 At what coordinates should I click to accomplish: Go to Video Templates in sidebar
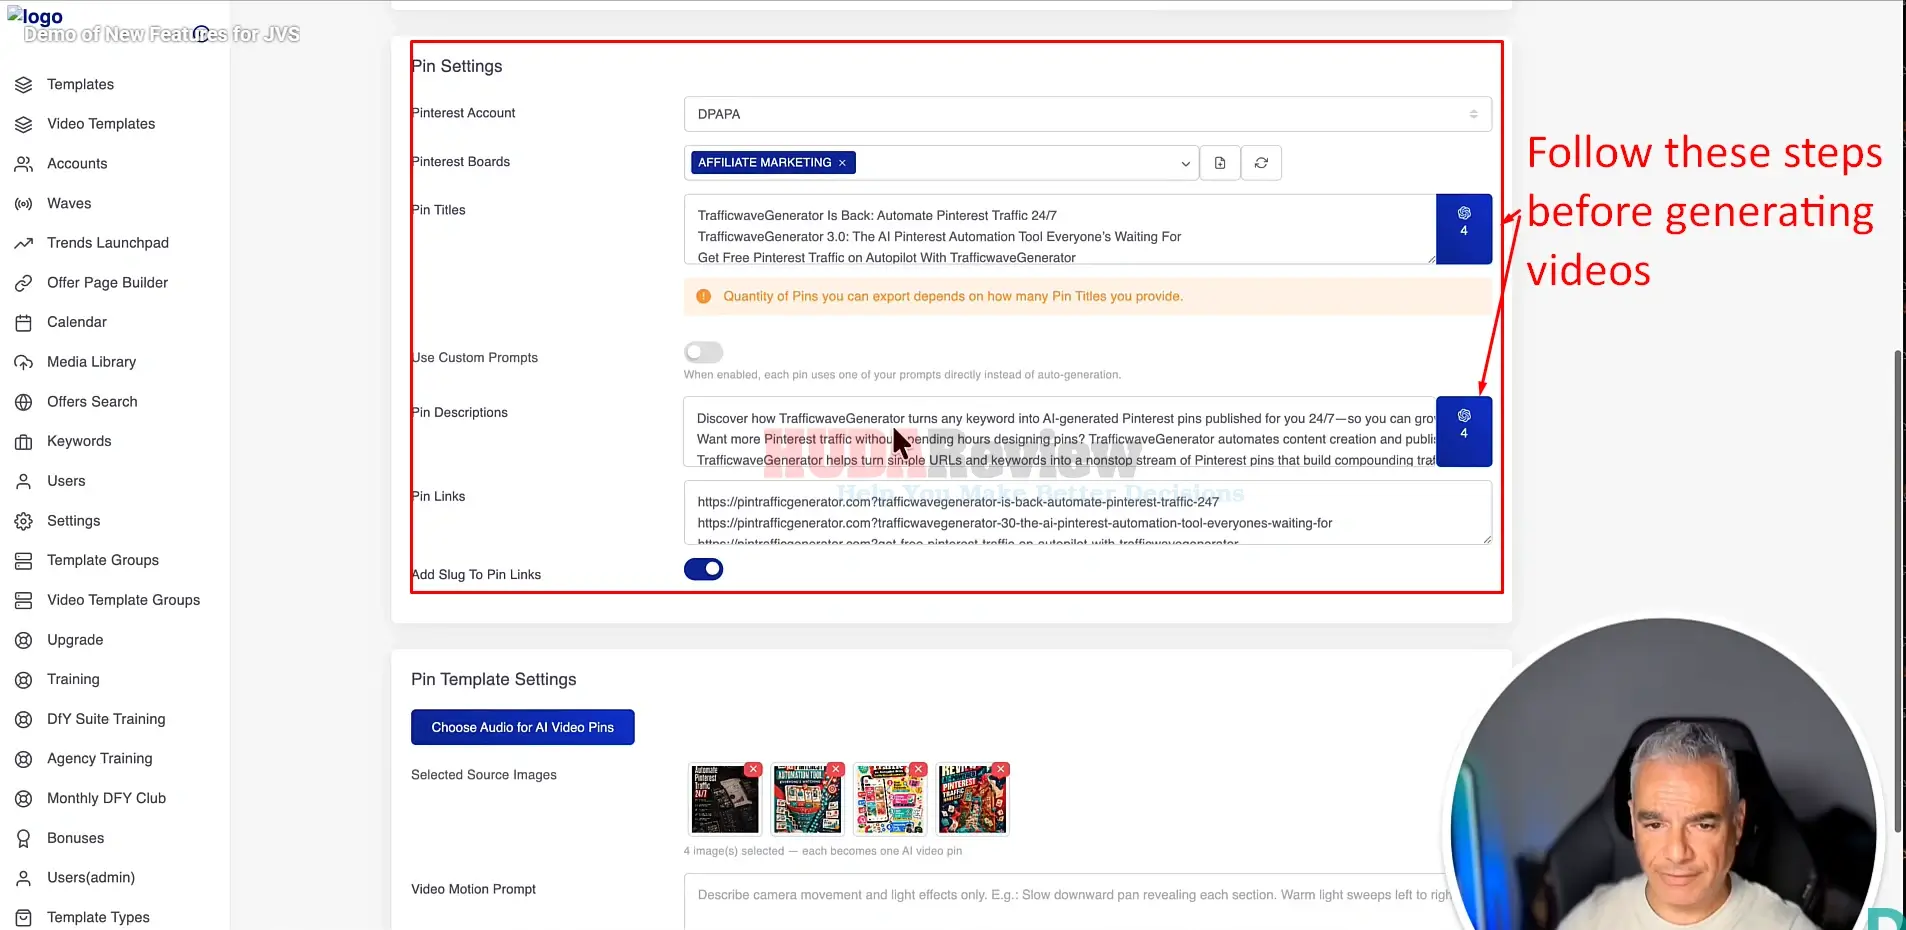tap(101, 124)
